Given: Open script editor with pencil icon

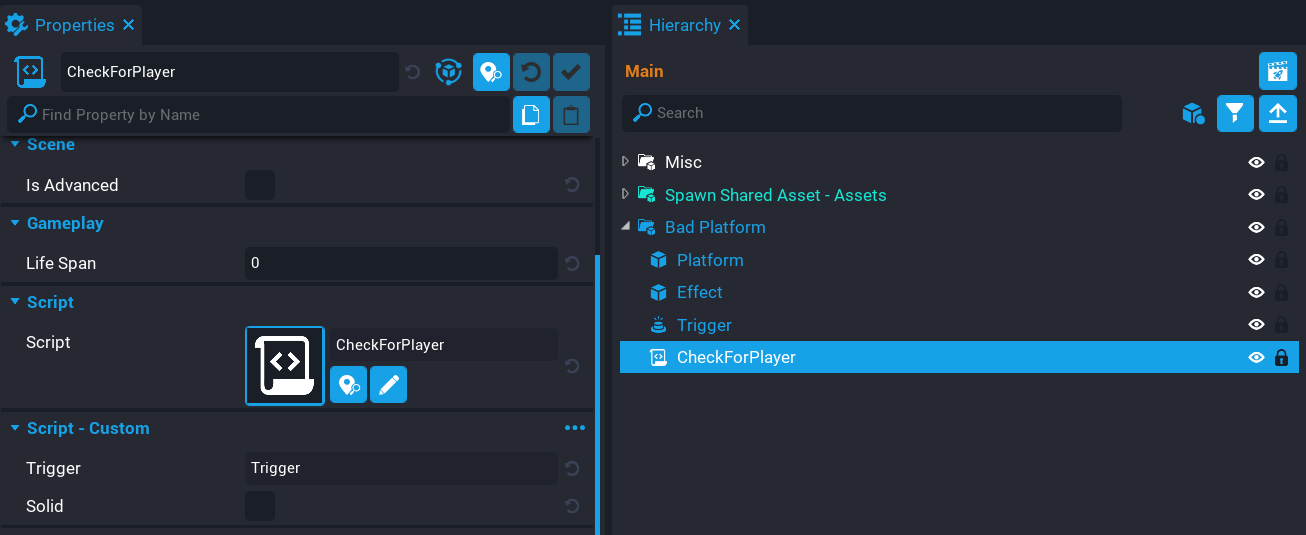Looking at the screenshot, I should (388, 384).
